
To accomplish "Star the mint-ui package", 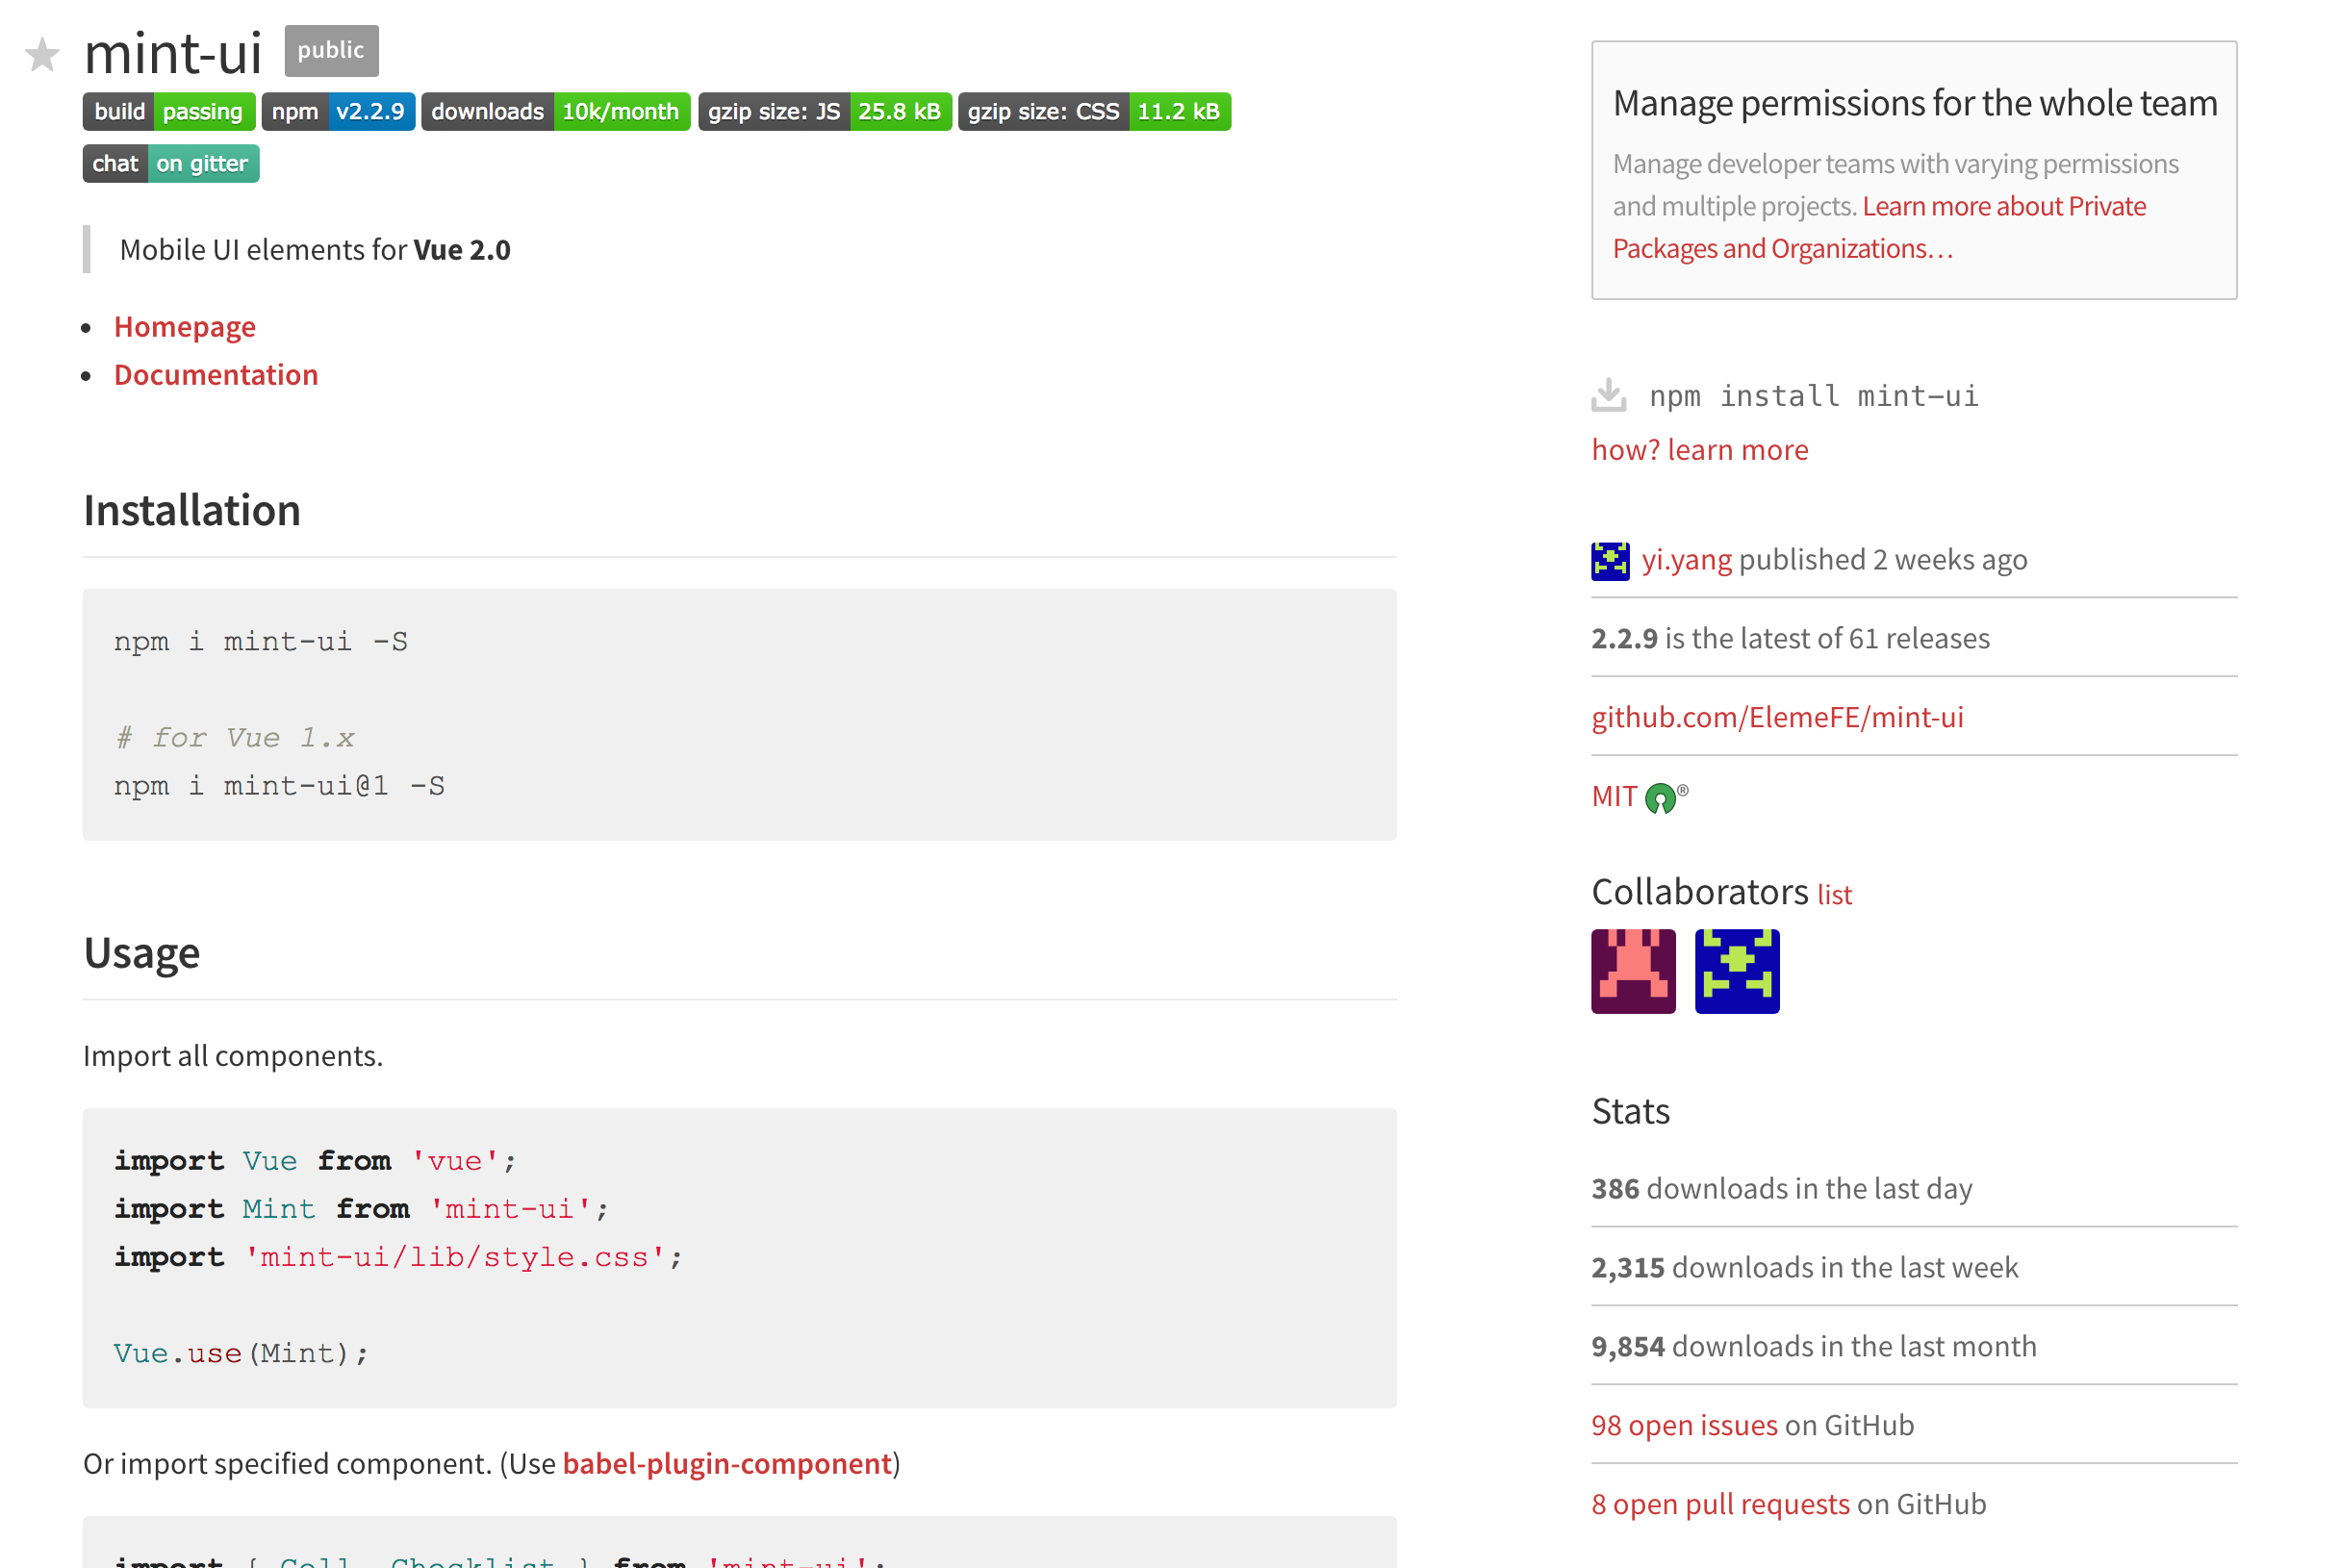I will pos(42,54).
